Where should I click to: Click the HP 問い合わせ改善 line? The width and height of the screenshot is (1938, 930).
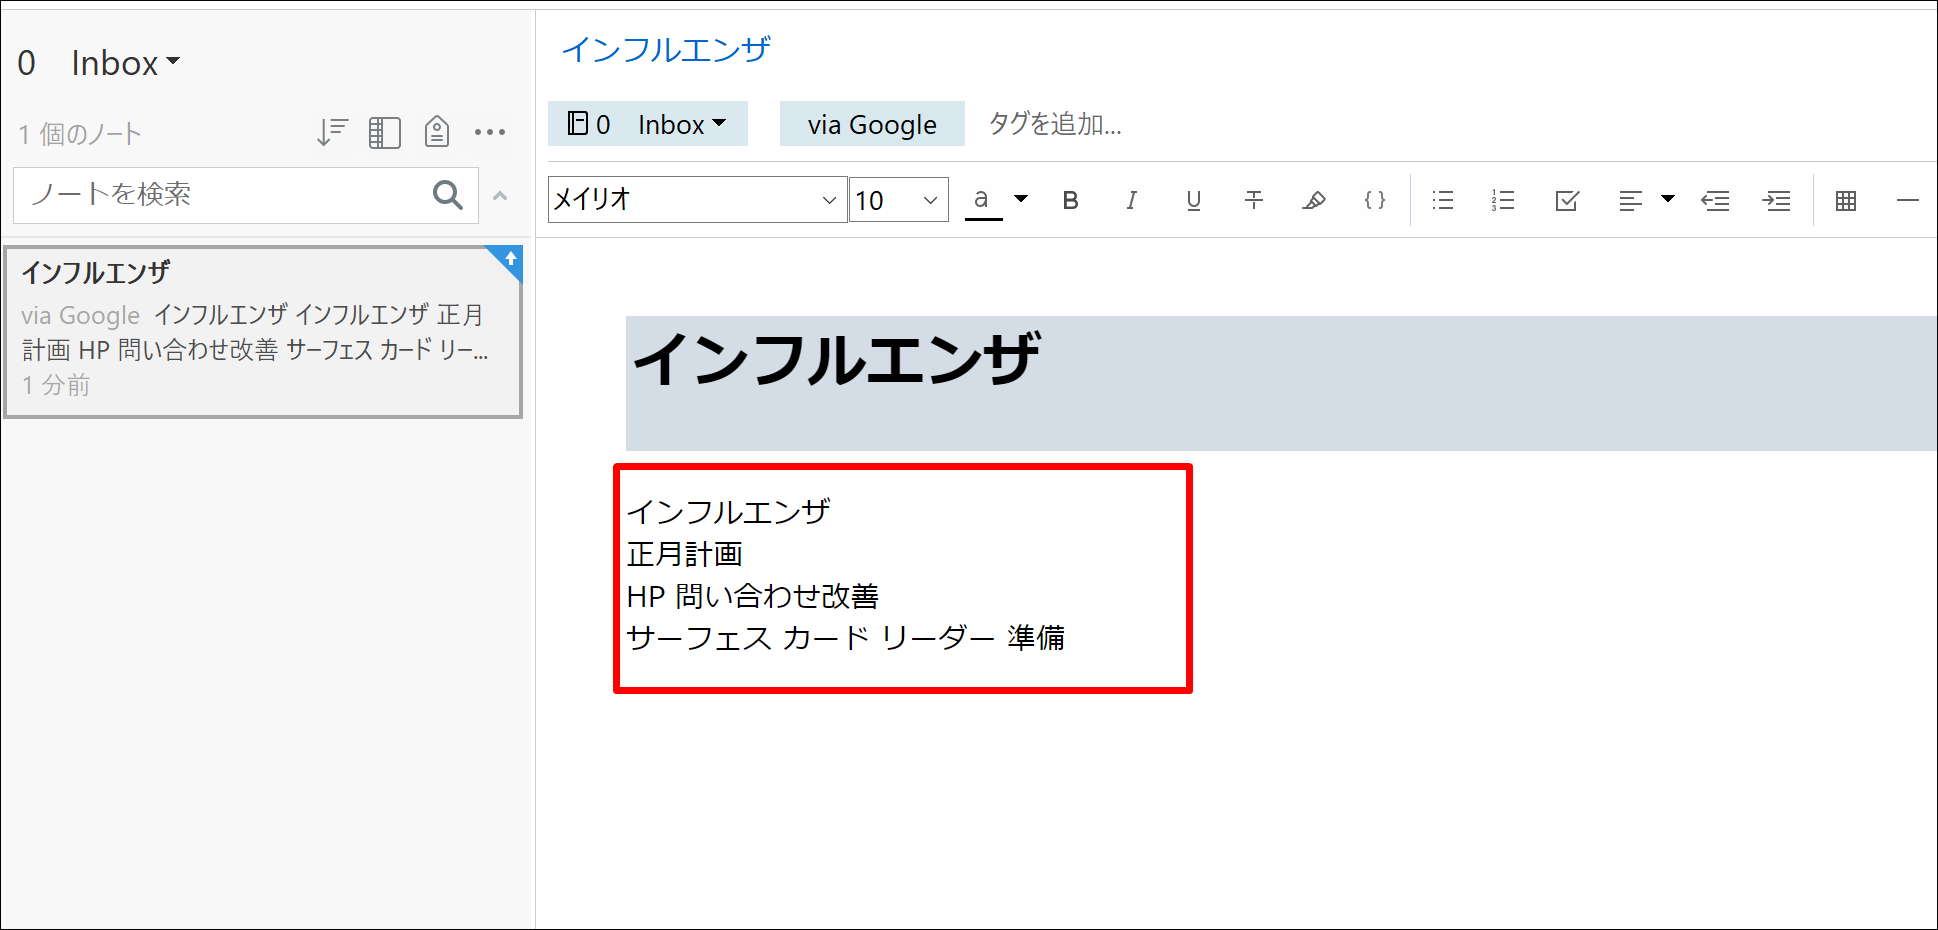click(x=753, y=596)
